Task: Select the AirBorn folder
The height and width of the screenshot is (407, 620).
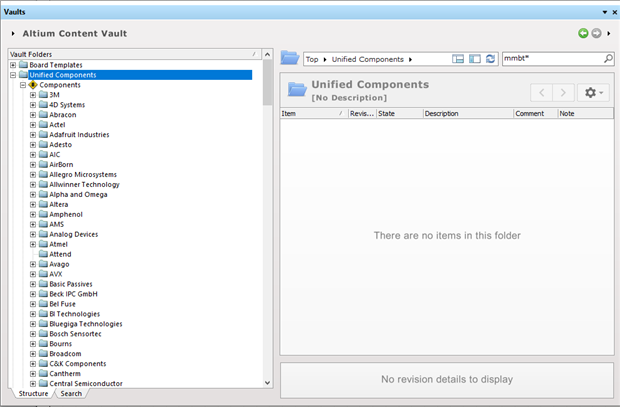Action: [x=61, y=165]
